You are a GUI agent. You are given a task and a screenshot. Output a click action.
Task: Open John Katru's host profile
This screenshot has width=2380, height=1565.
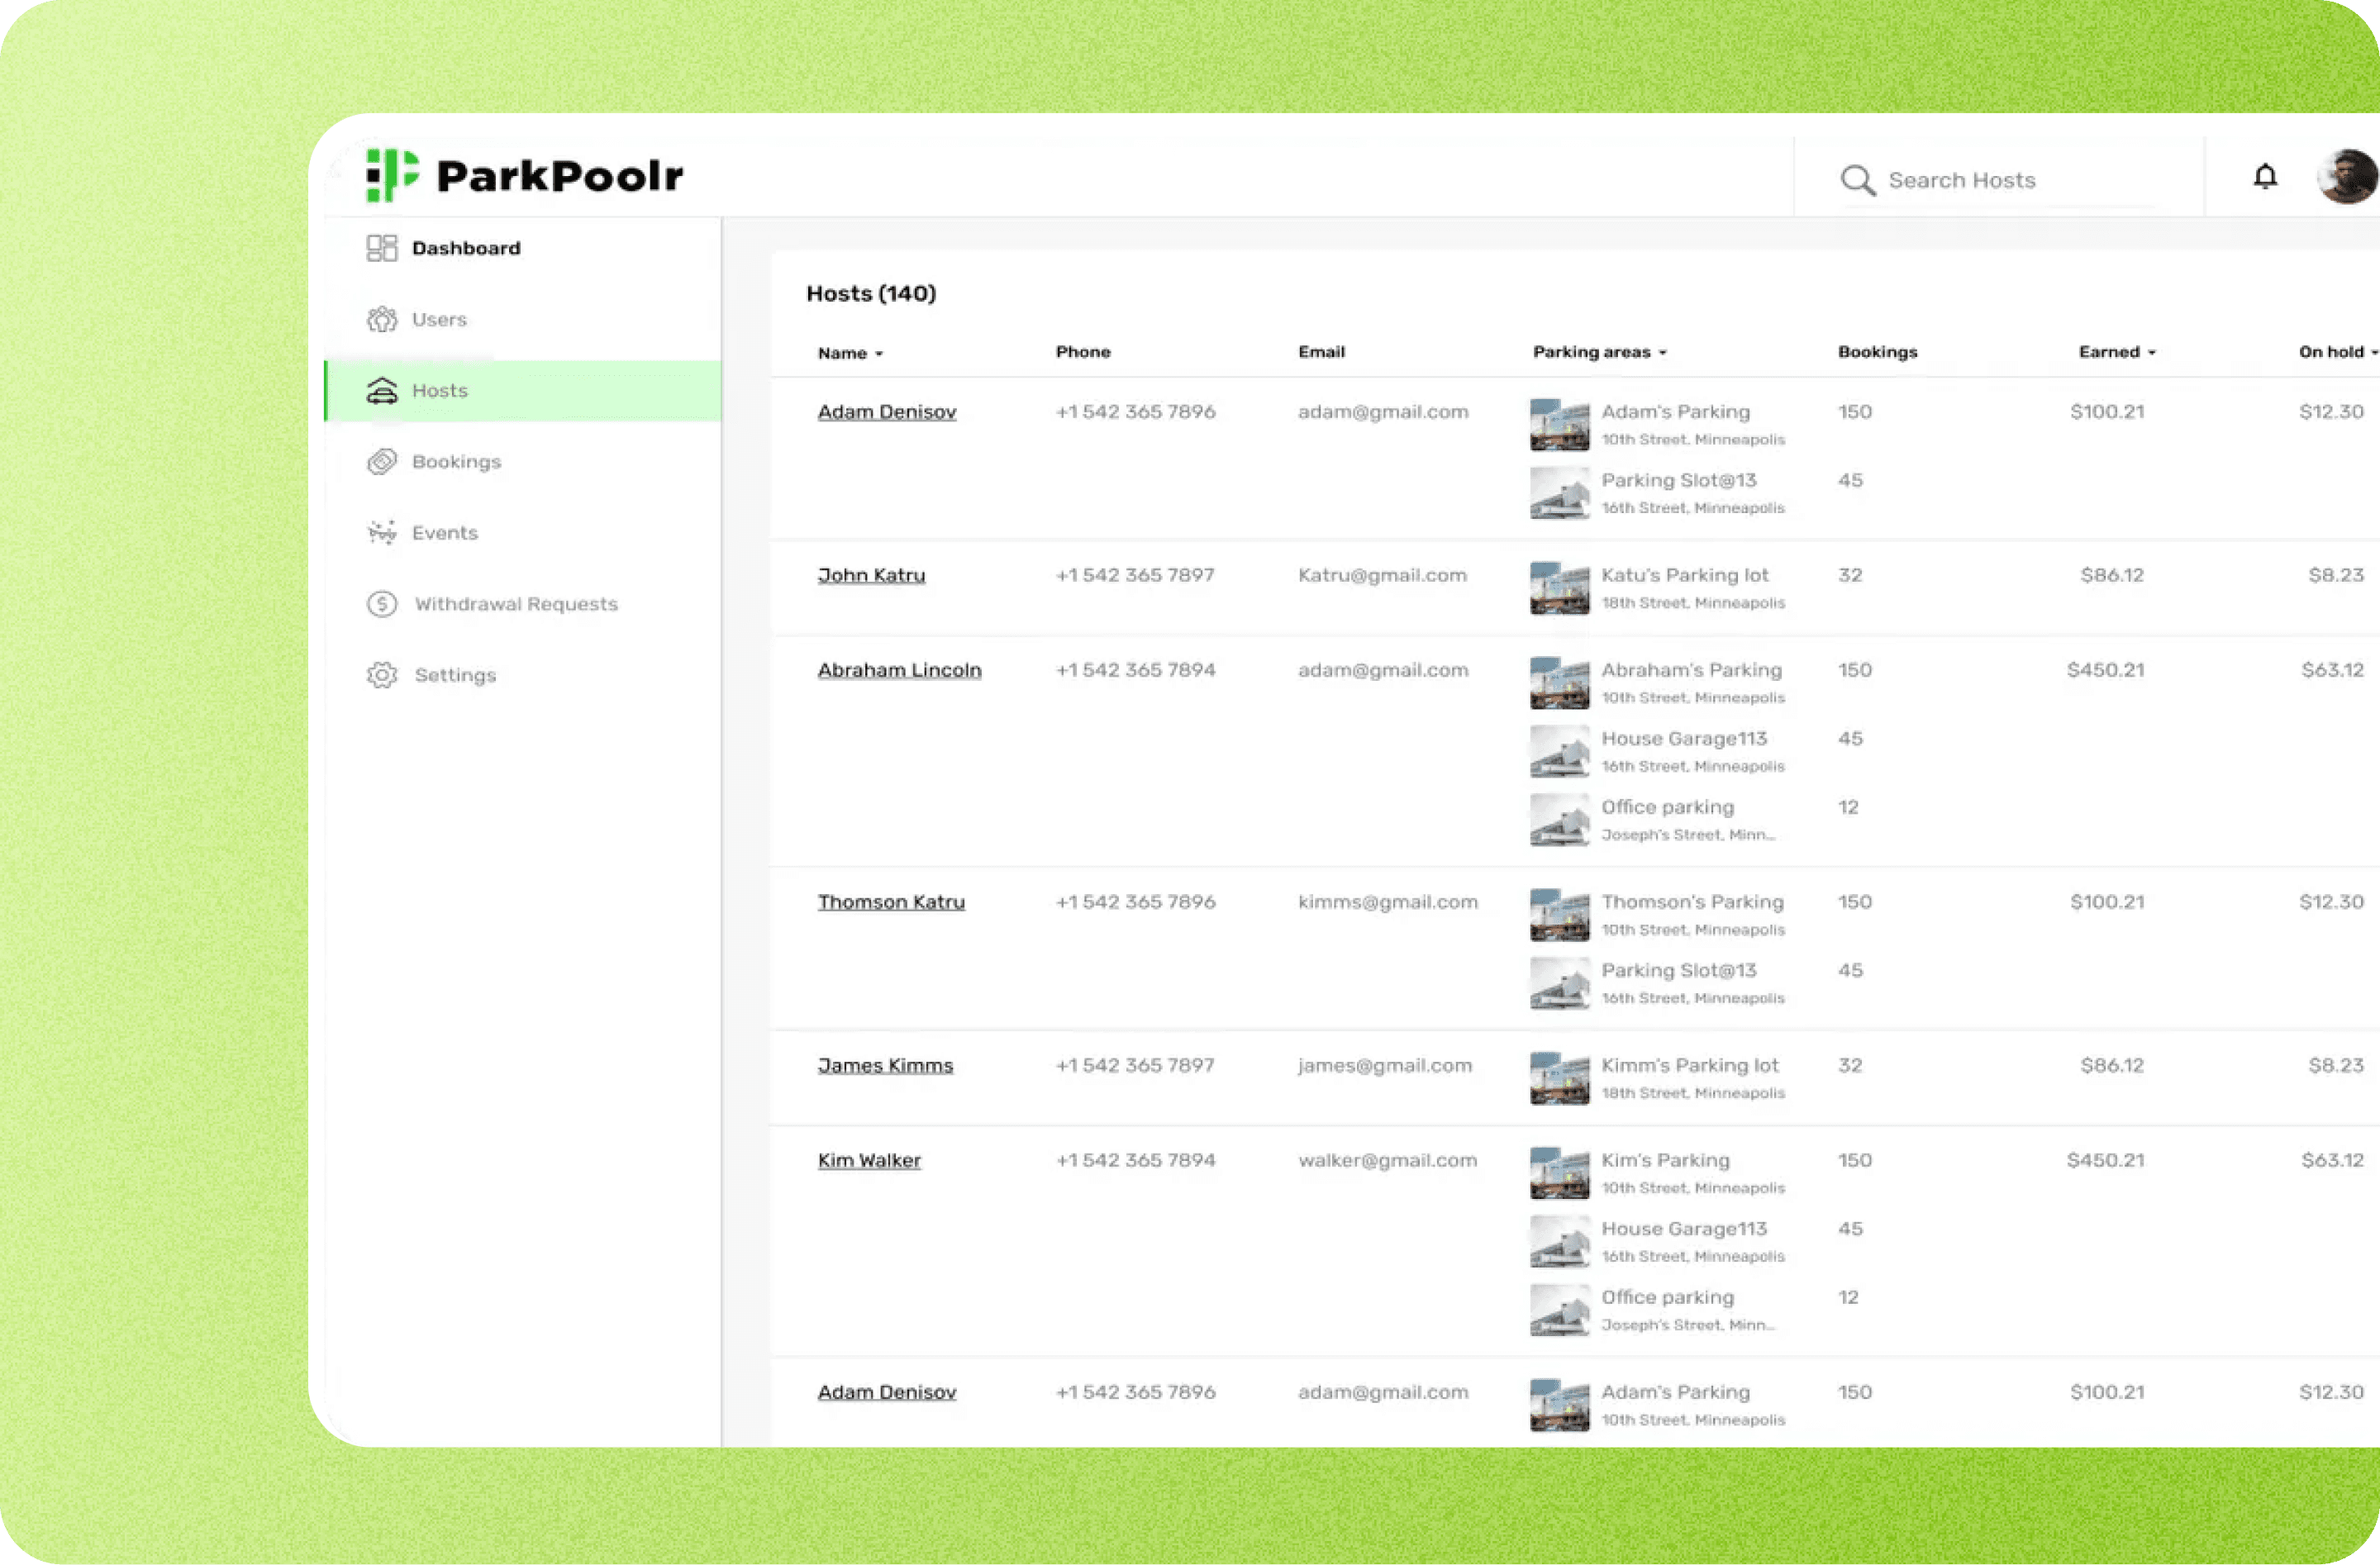tap(871, 575)
